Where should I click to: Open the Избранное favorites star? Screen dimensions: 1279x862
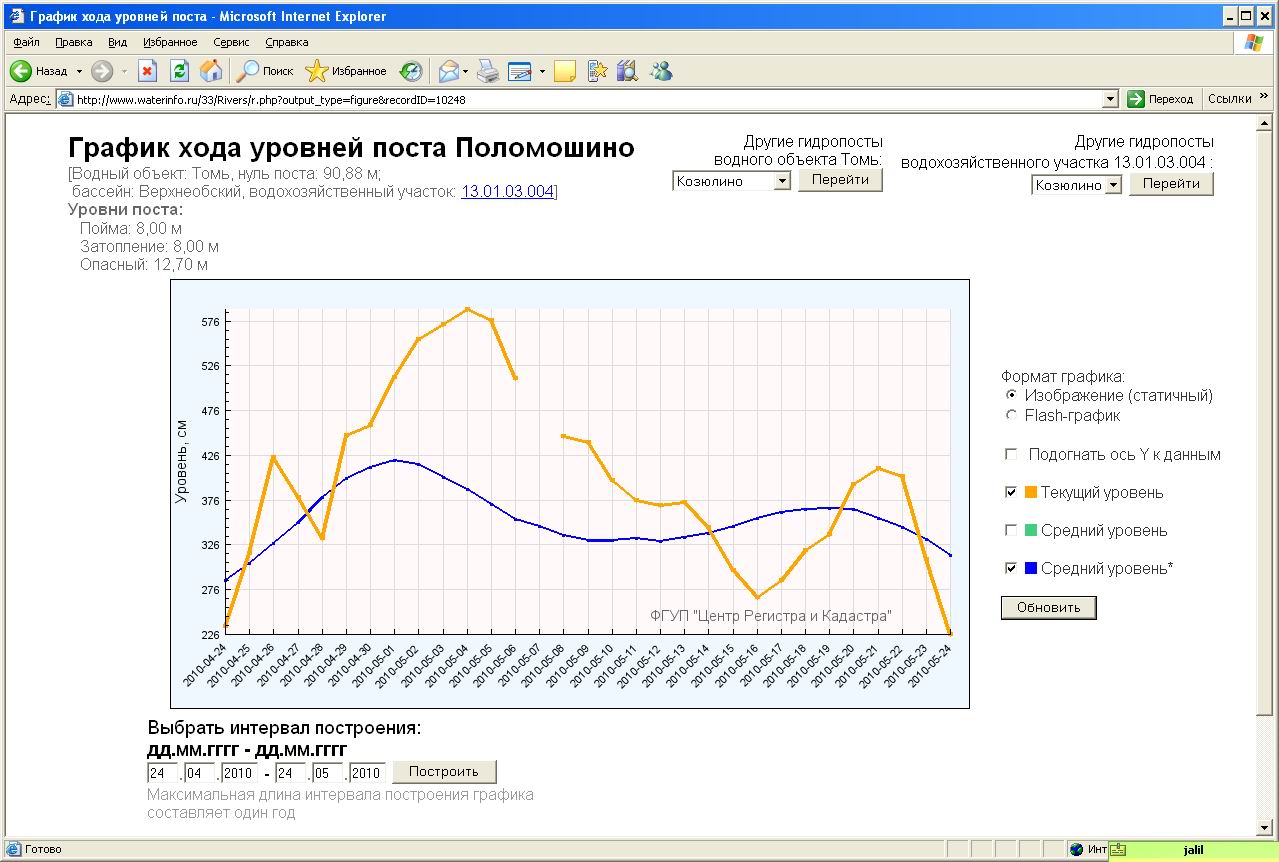(346, 71)
